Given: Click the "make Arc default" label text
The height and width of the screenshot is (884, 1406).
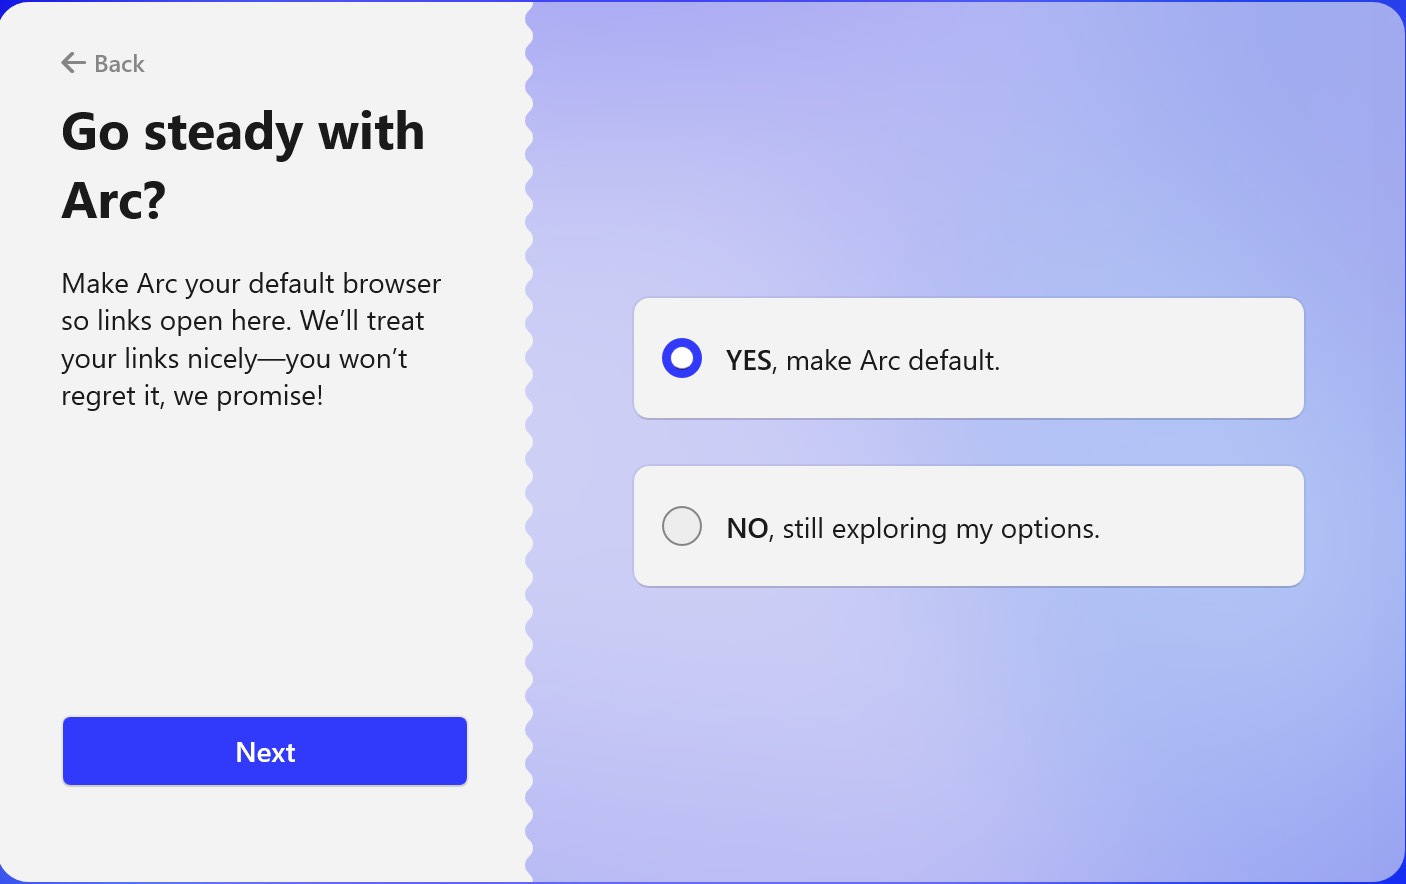Looking at the screenshot, I should [x=892, y=360].
